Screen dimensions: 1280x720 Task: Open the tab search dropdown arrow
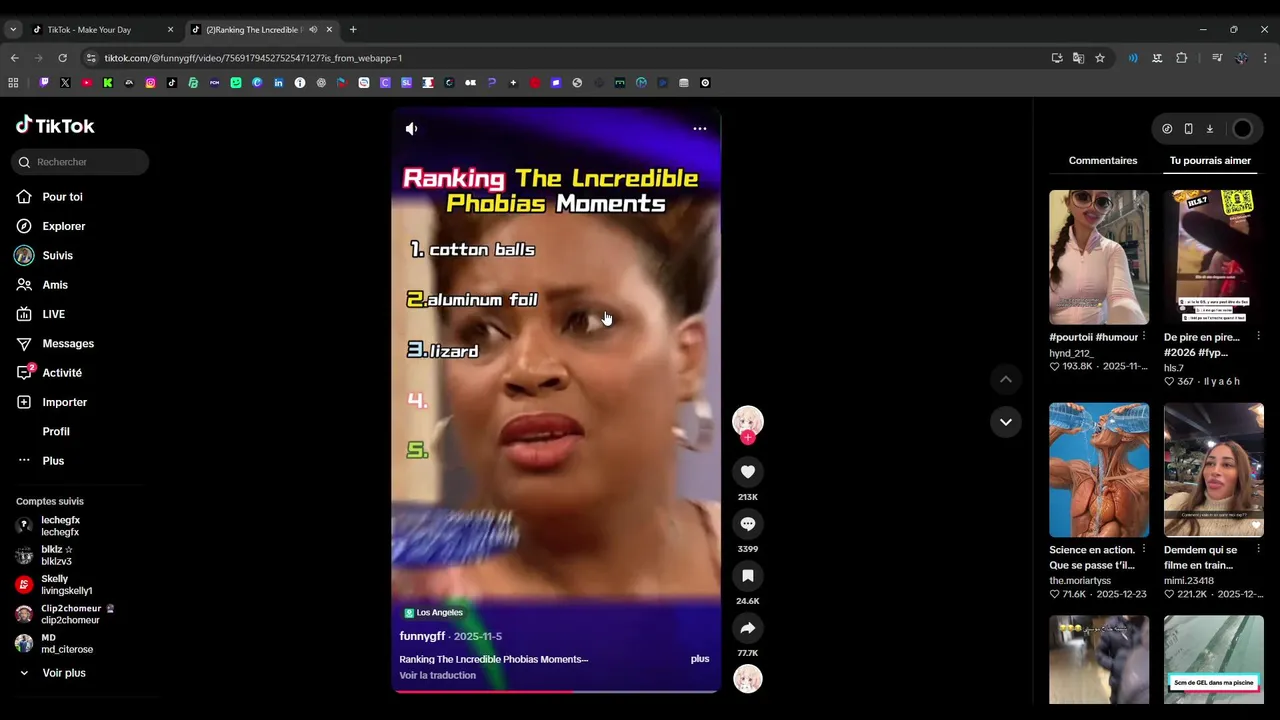pyautogui.click(x=13, y=30)
